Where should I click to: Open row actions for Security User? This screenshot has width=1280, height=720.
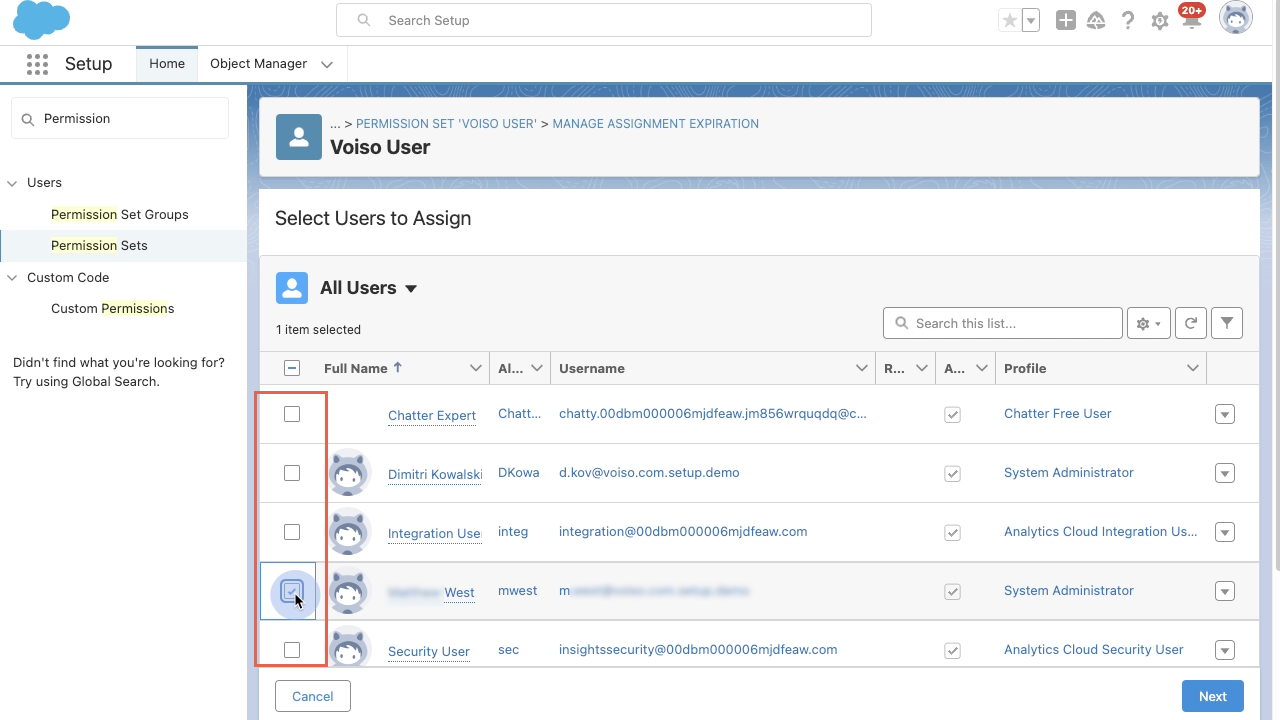click(1225, 650)
